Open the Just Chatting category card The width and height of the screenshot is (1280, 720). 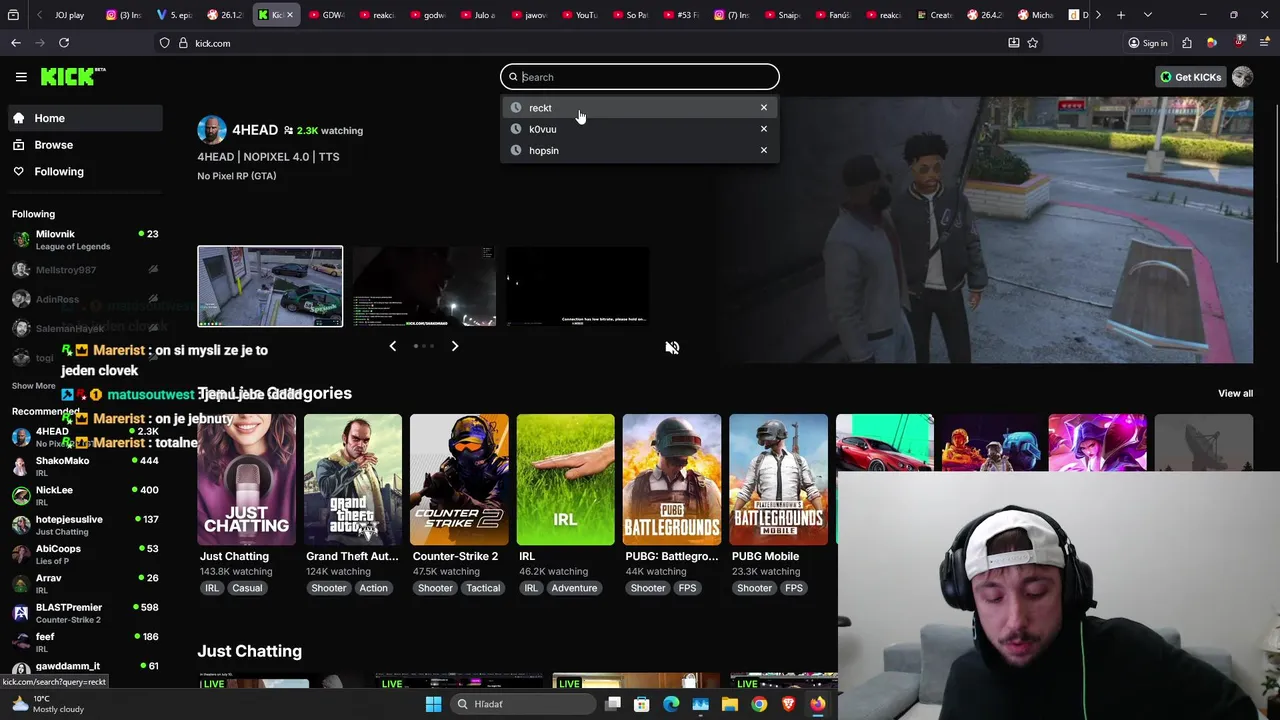[246, 480]
